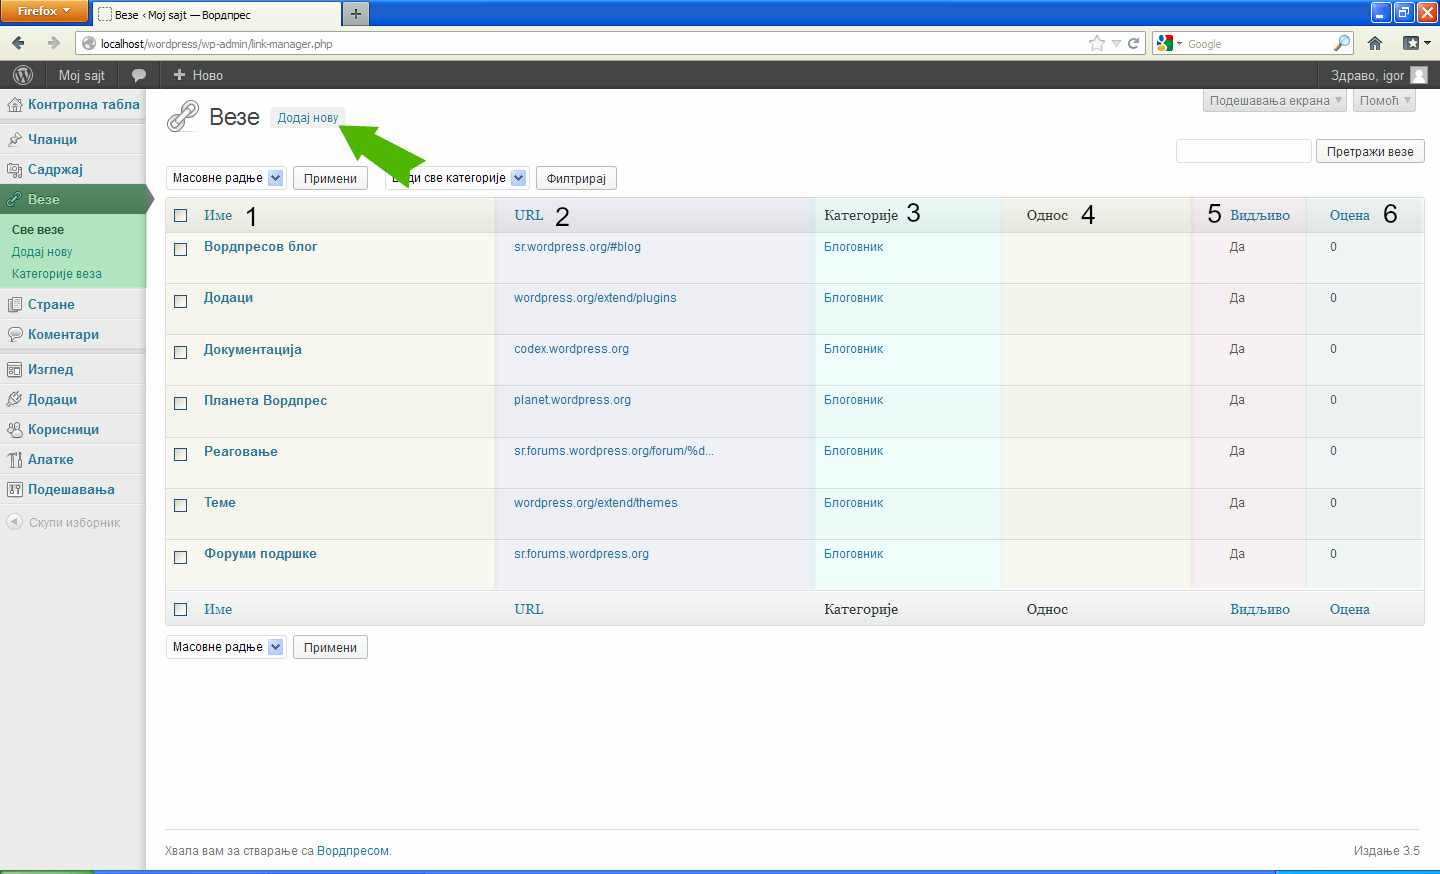Image resolution: width=1440 pixels, height=874 pixels.
Task: Click the Алатке tools icon
Action: click(x=15, y=460)
